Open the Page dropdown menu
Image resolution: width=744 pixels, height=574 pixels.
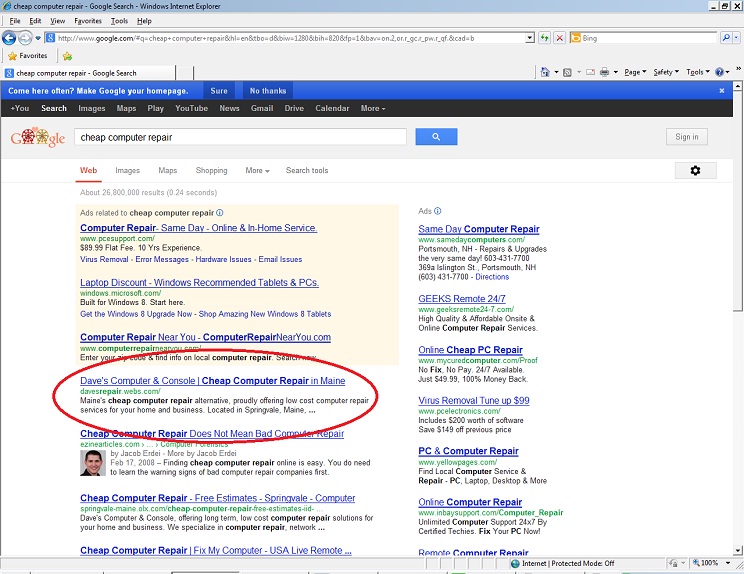[x=635, y=72]
